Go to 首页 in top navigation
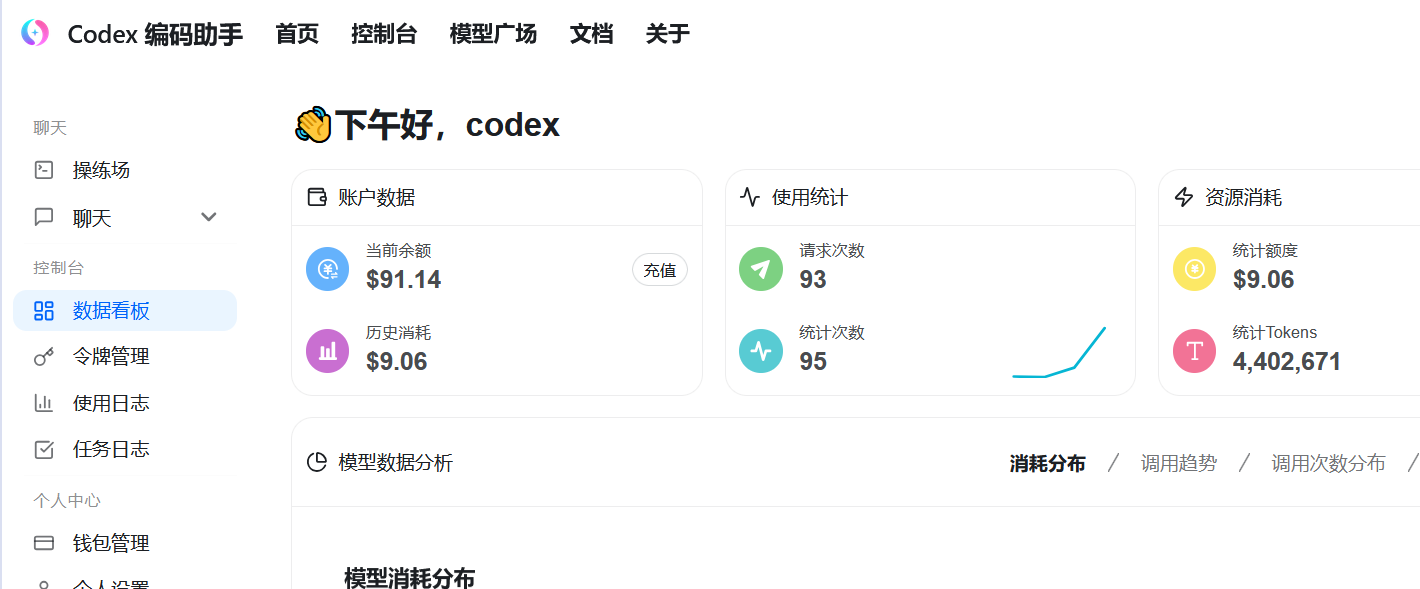Viewport: 1420px width, 589px height. (297, 34)
